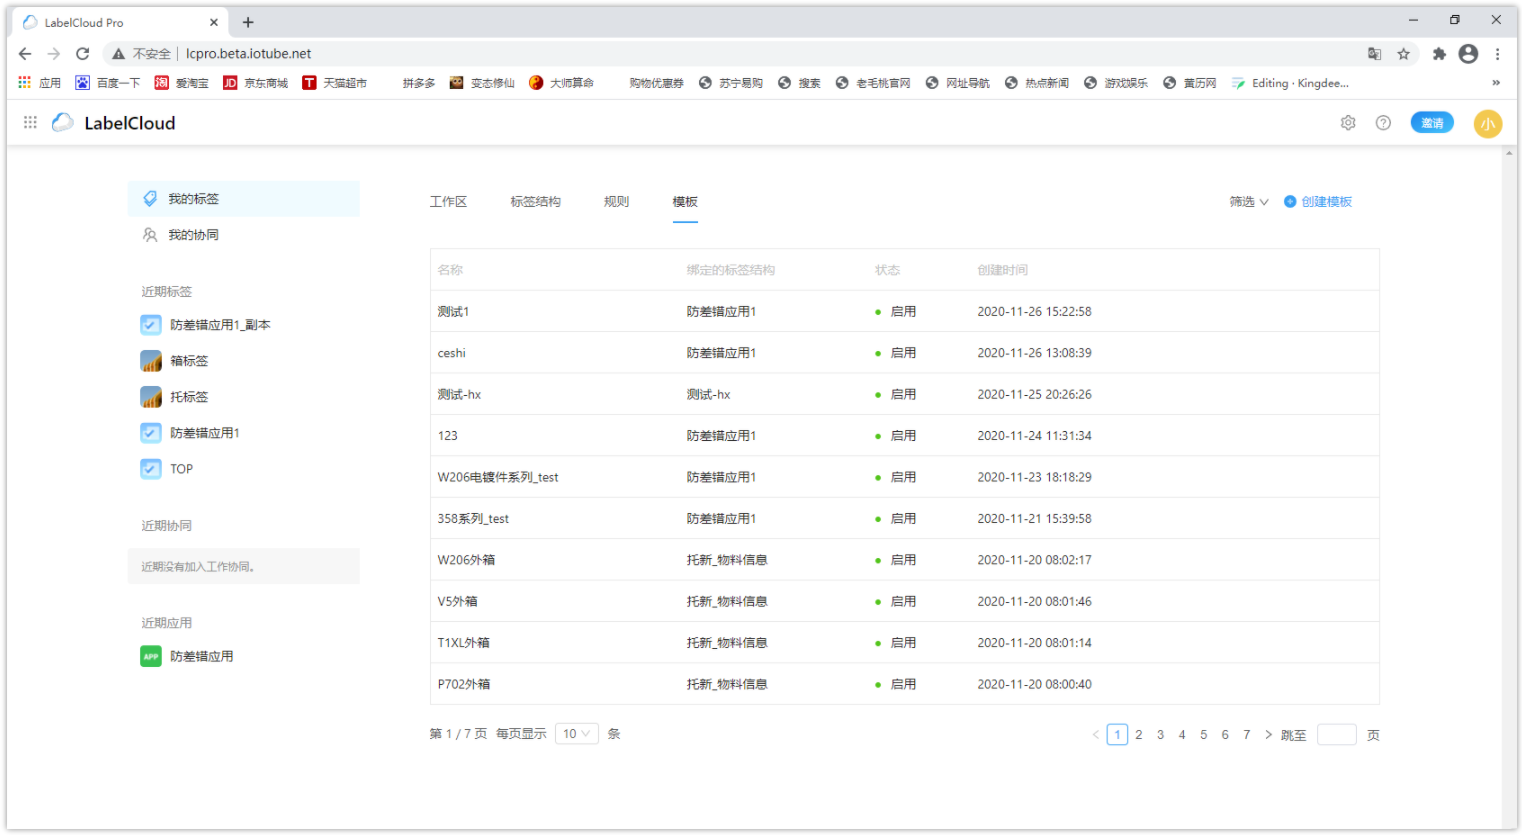
Task: Open the Chrome three-dot menu
Action: [1497, 54]
